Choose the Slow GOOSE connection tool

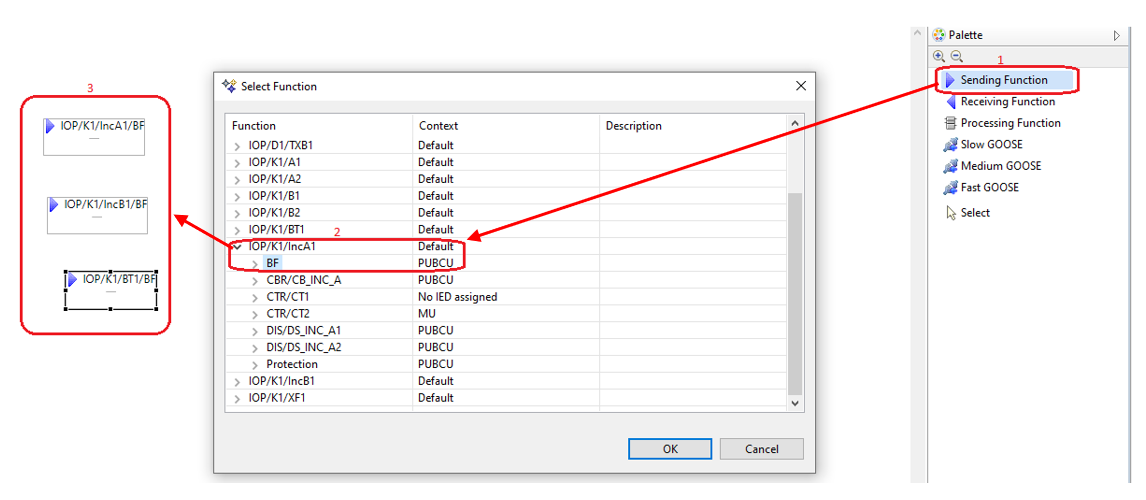(x=991, y=145)
